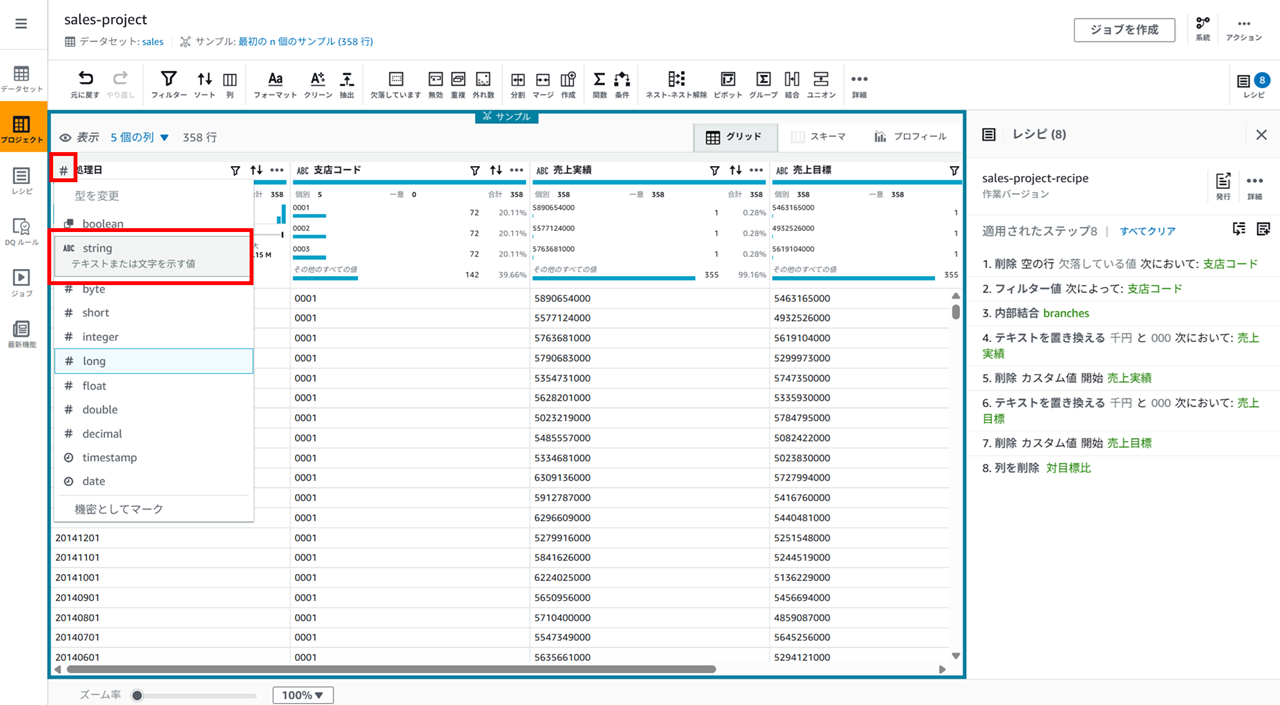Image resolution: width=1280 pixels, height=705 pixels.
Task: Open the Union (ユニオン) tool
Action: tap(821, 84)
